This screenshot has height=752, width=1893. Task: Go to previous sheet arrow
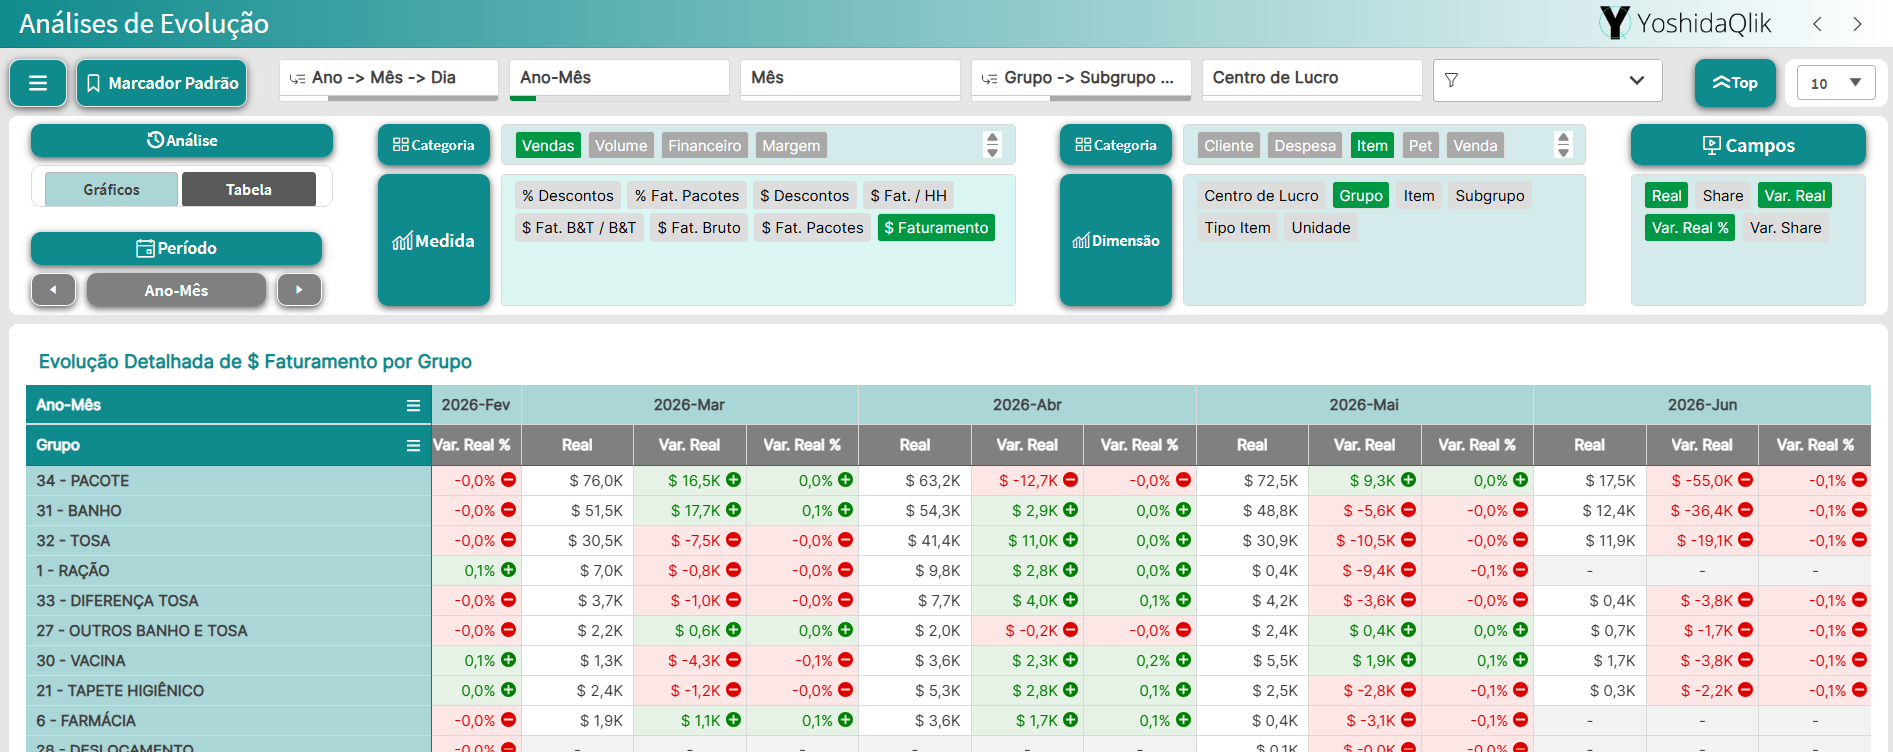[1817, 24]
